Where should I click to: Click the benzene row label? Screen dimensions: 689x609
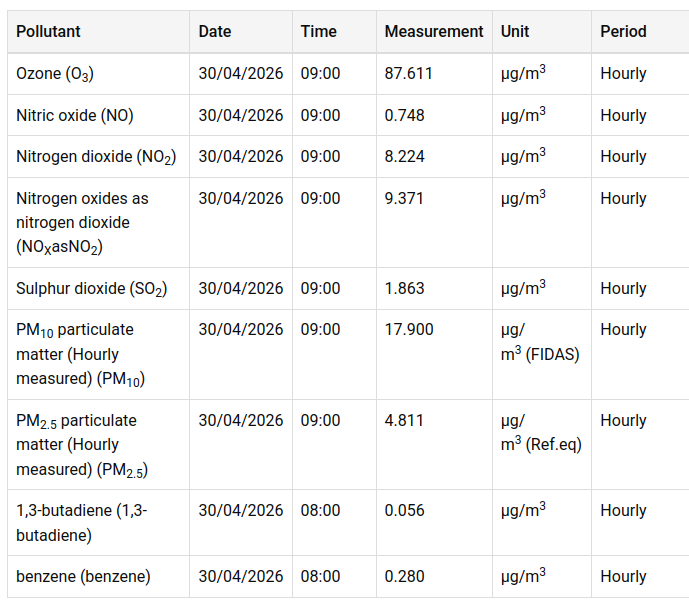coord(83,577)
